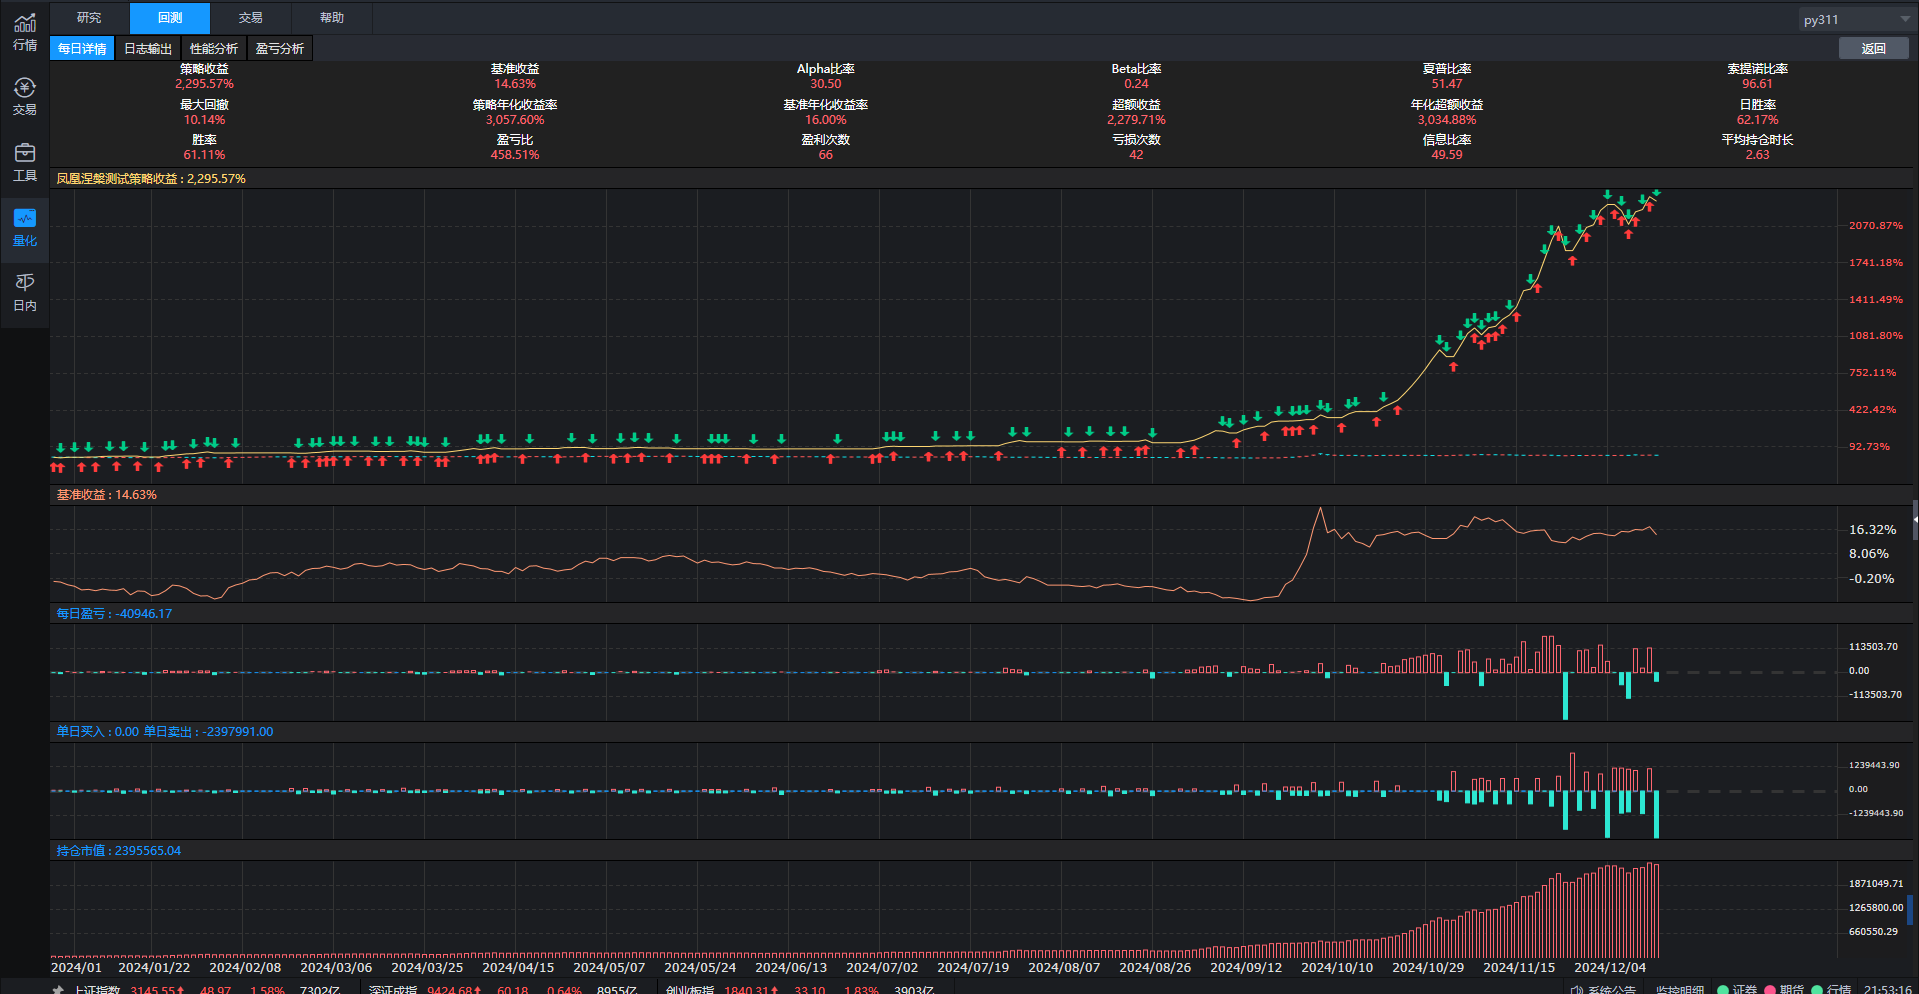Open the 交易 trading icon in sidebar
The height and width of the screenshot is (994, 1919).
pyautogui.click(x=25, y=97)
